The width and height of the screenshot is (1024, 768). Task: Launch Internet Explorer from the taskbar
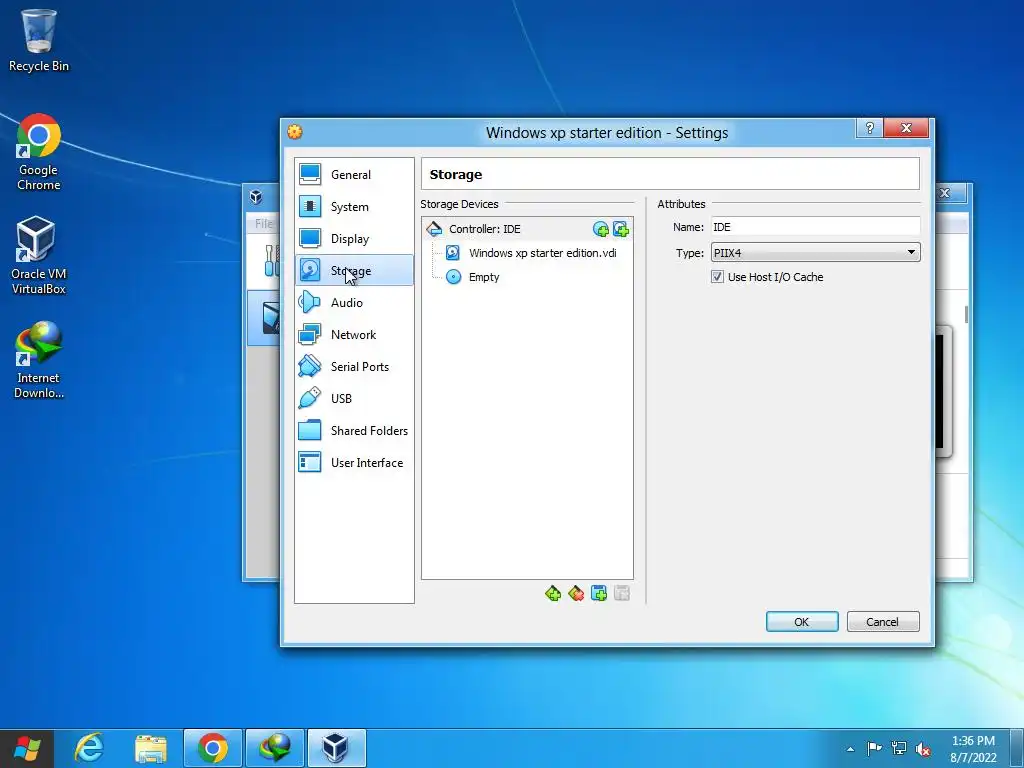(x=89, y=748)
